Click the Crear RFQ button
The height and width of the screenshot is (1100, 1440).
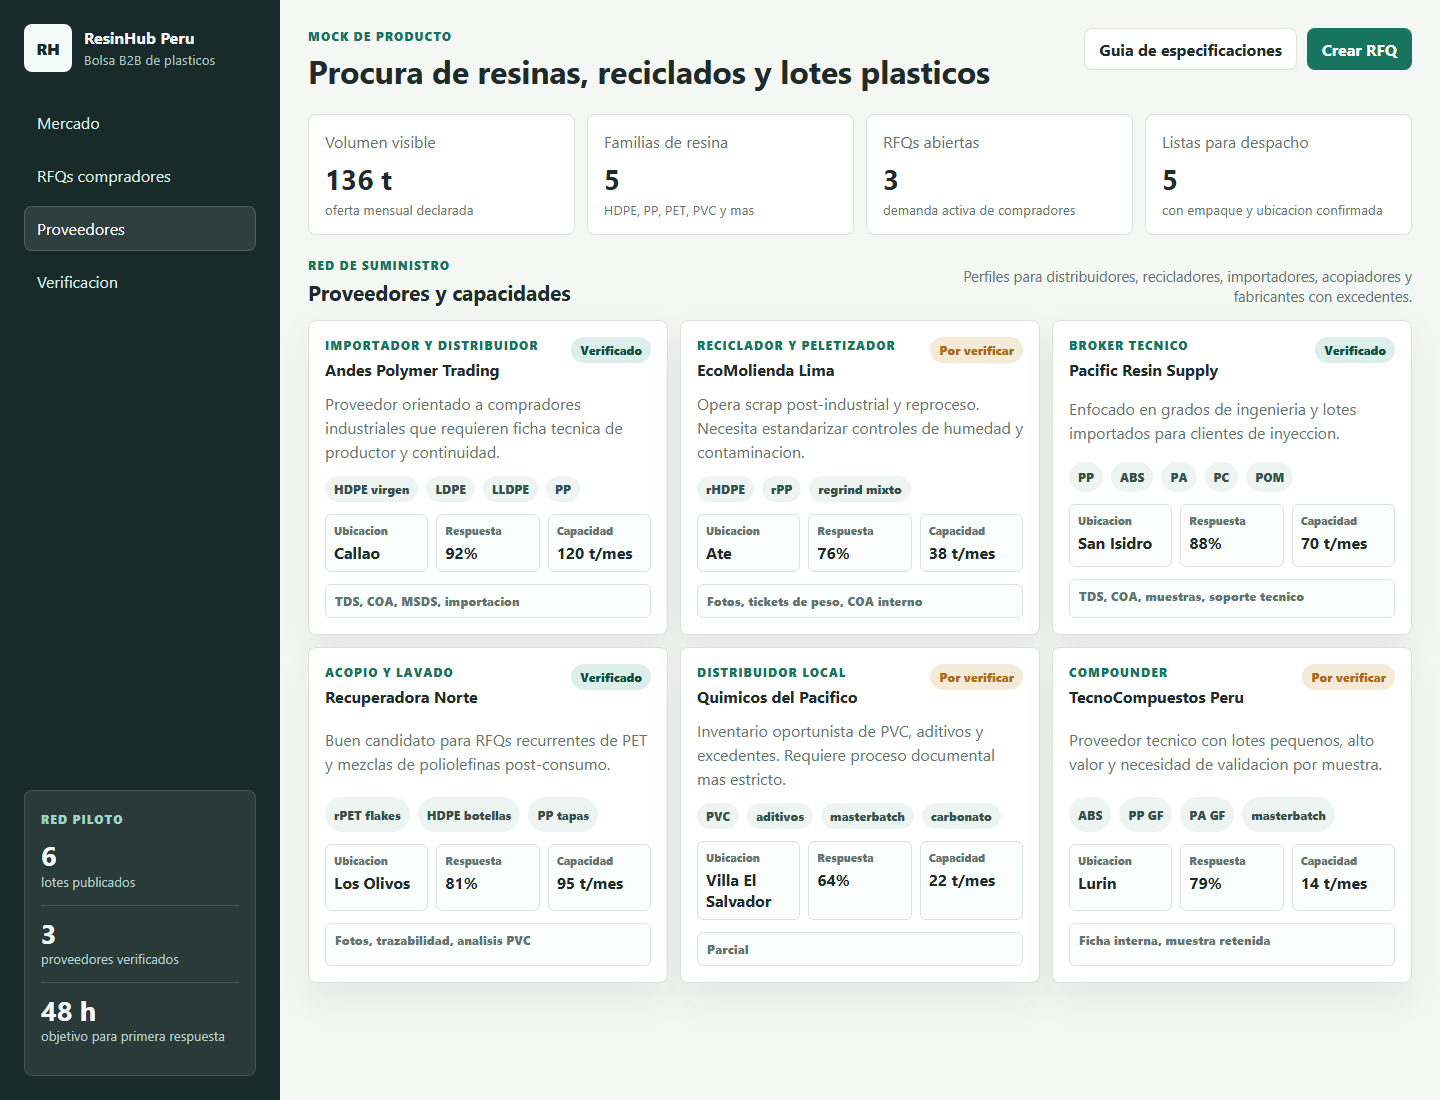(1359, 49)
